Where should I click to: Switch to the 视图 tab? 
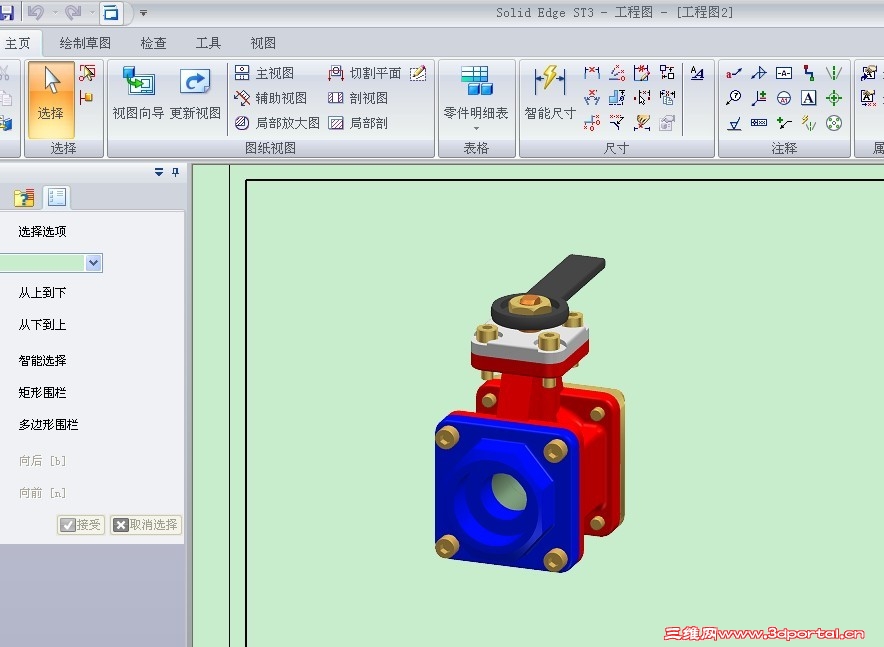click(263, 43)
